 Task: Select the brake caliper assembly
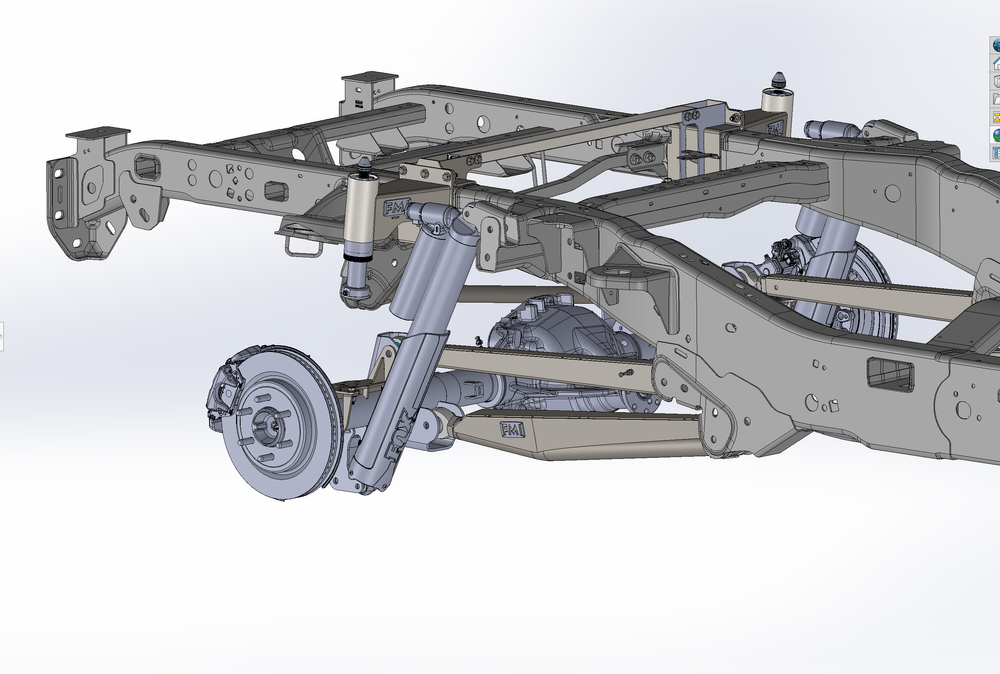[x=222, y=390]
